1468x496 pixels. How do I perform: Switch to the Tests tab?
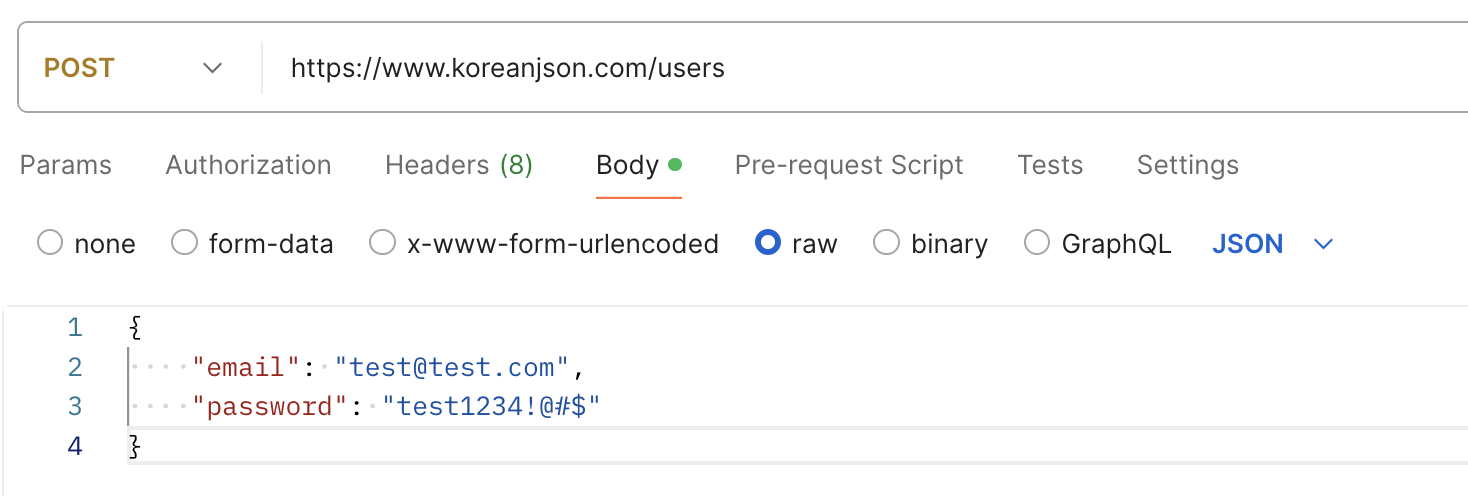tap(1049, 165)
